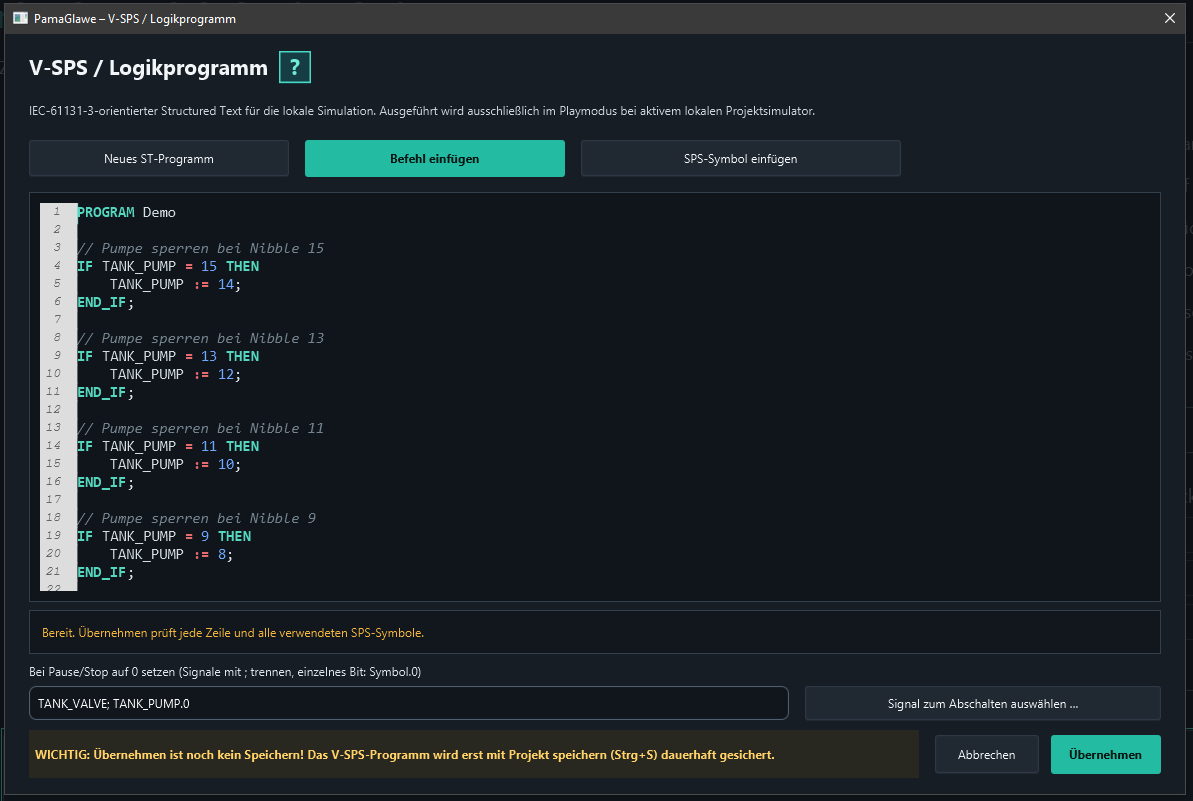Viewport: 1193px width, 801px height.
Task: Close the V-SPS Logikprogramm dialog
Action: click(1169, 18)
